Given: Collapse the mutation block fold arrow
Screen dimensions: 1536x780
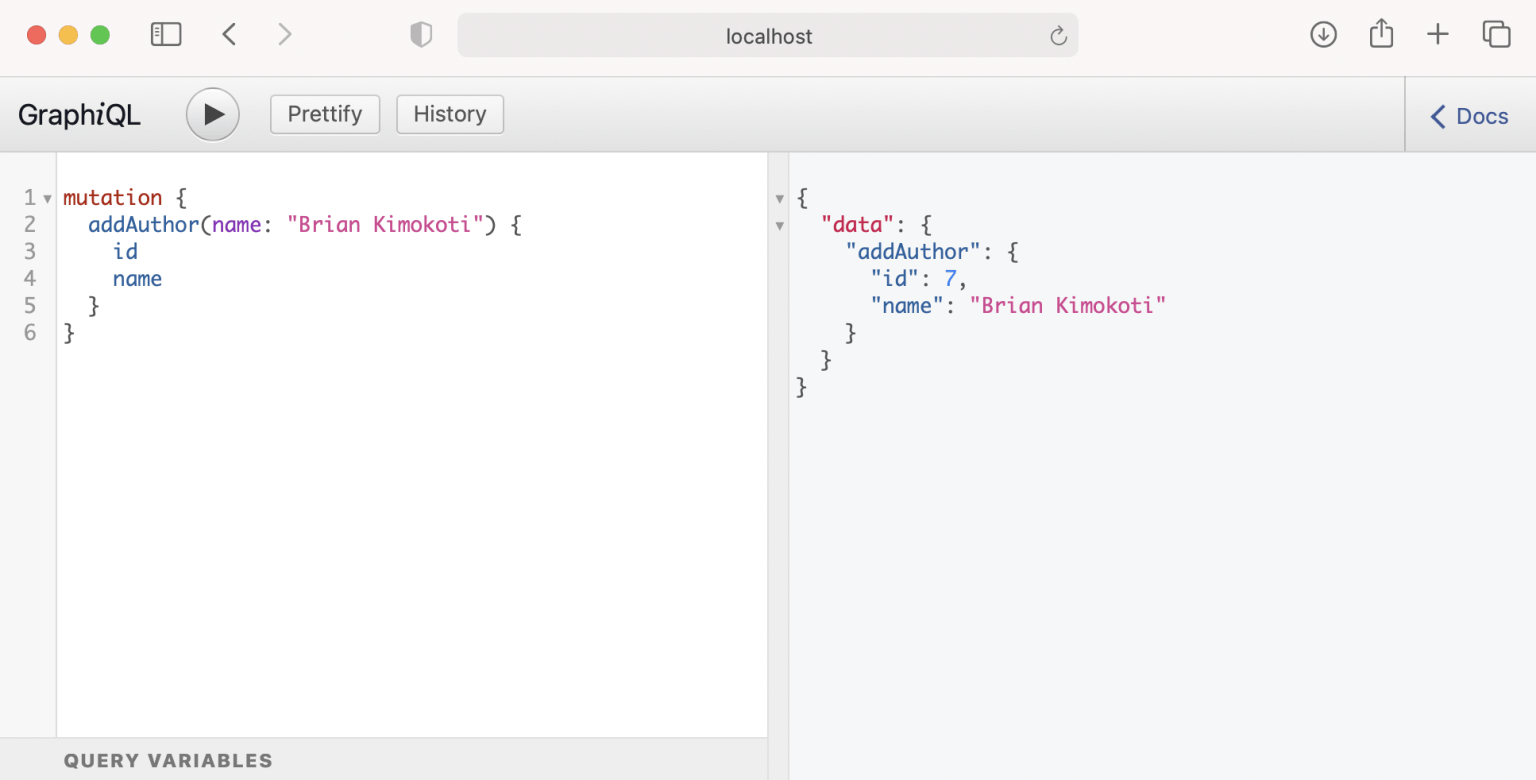Looking at the screenshot, I should [x=47, y=198].
